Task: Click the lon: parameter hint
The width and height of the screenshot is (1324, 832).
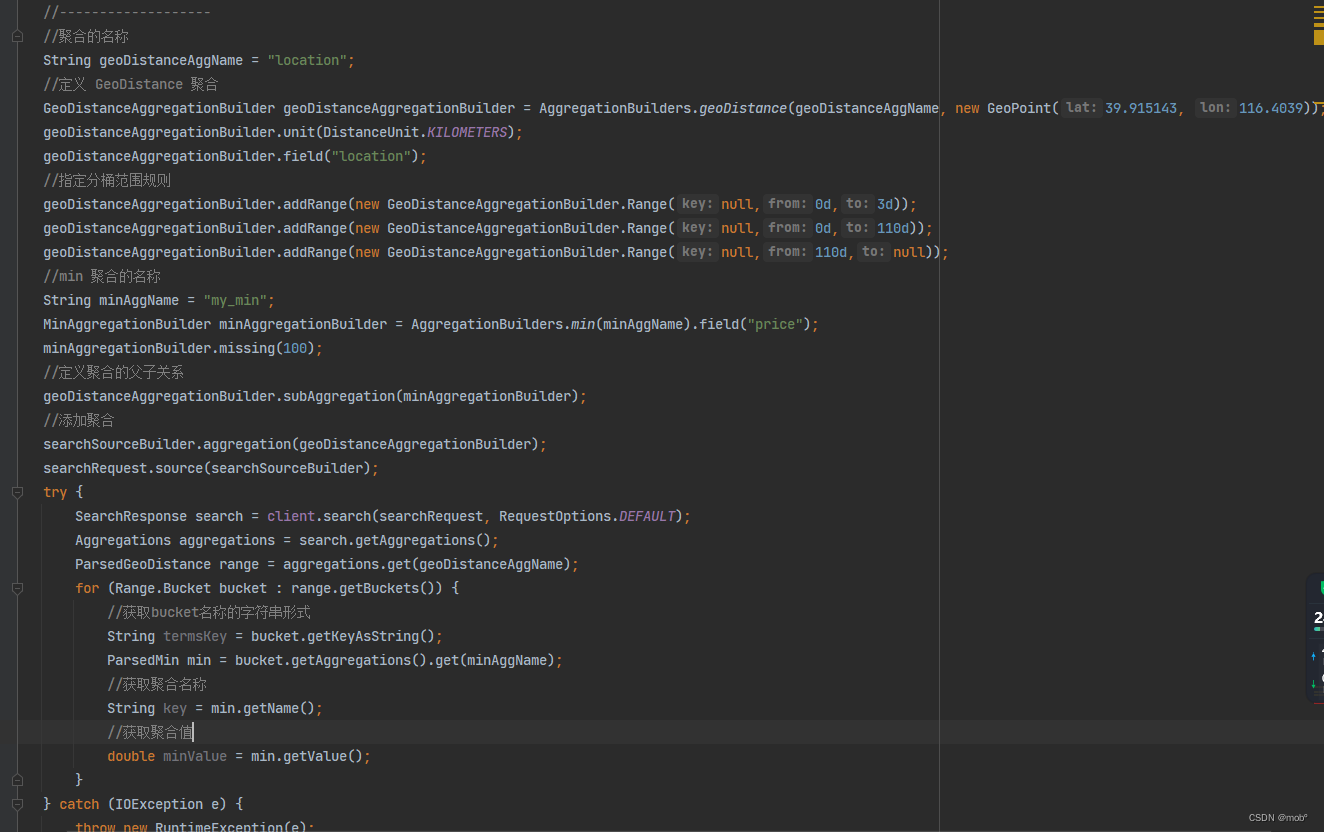Action: pos(1215,108)
